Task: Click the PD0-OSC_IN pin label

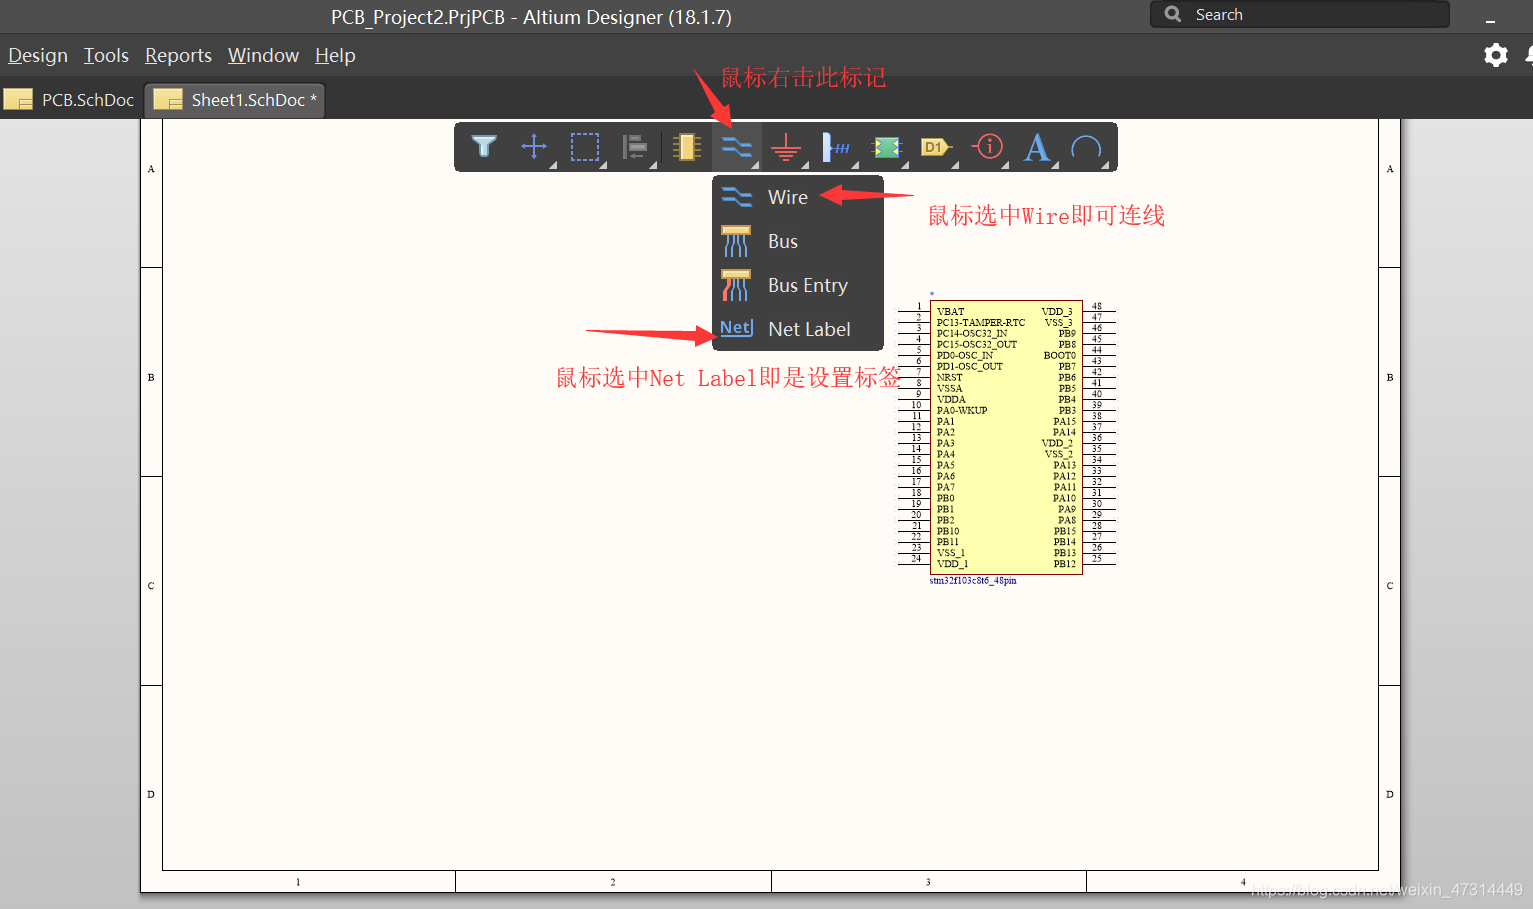Action: pyautogui.click(x=965, y=356)
